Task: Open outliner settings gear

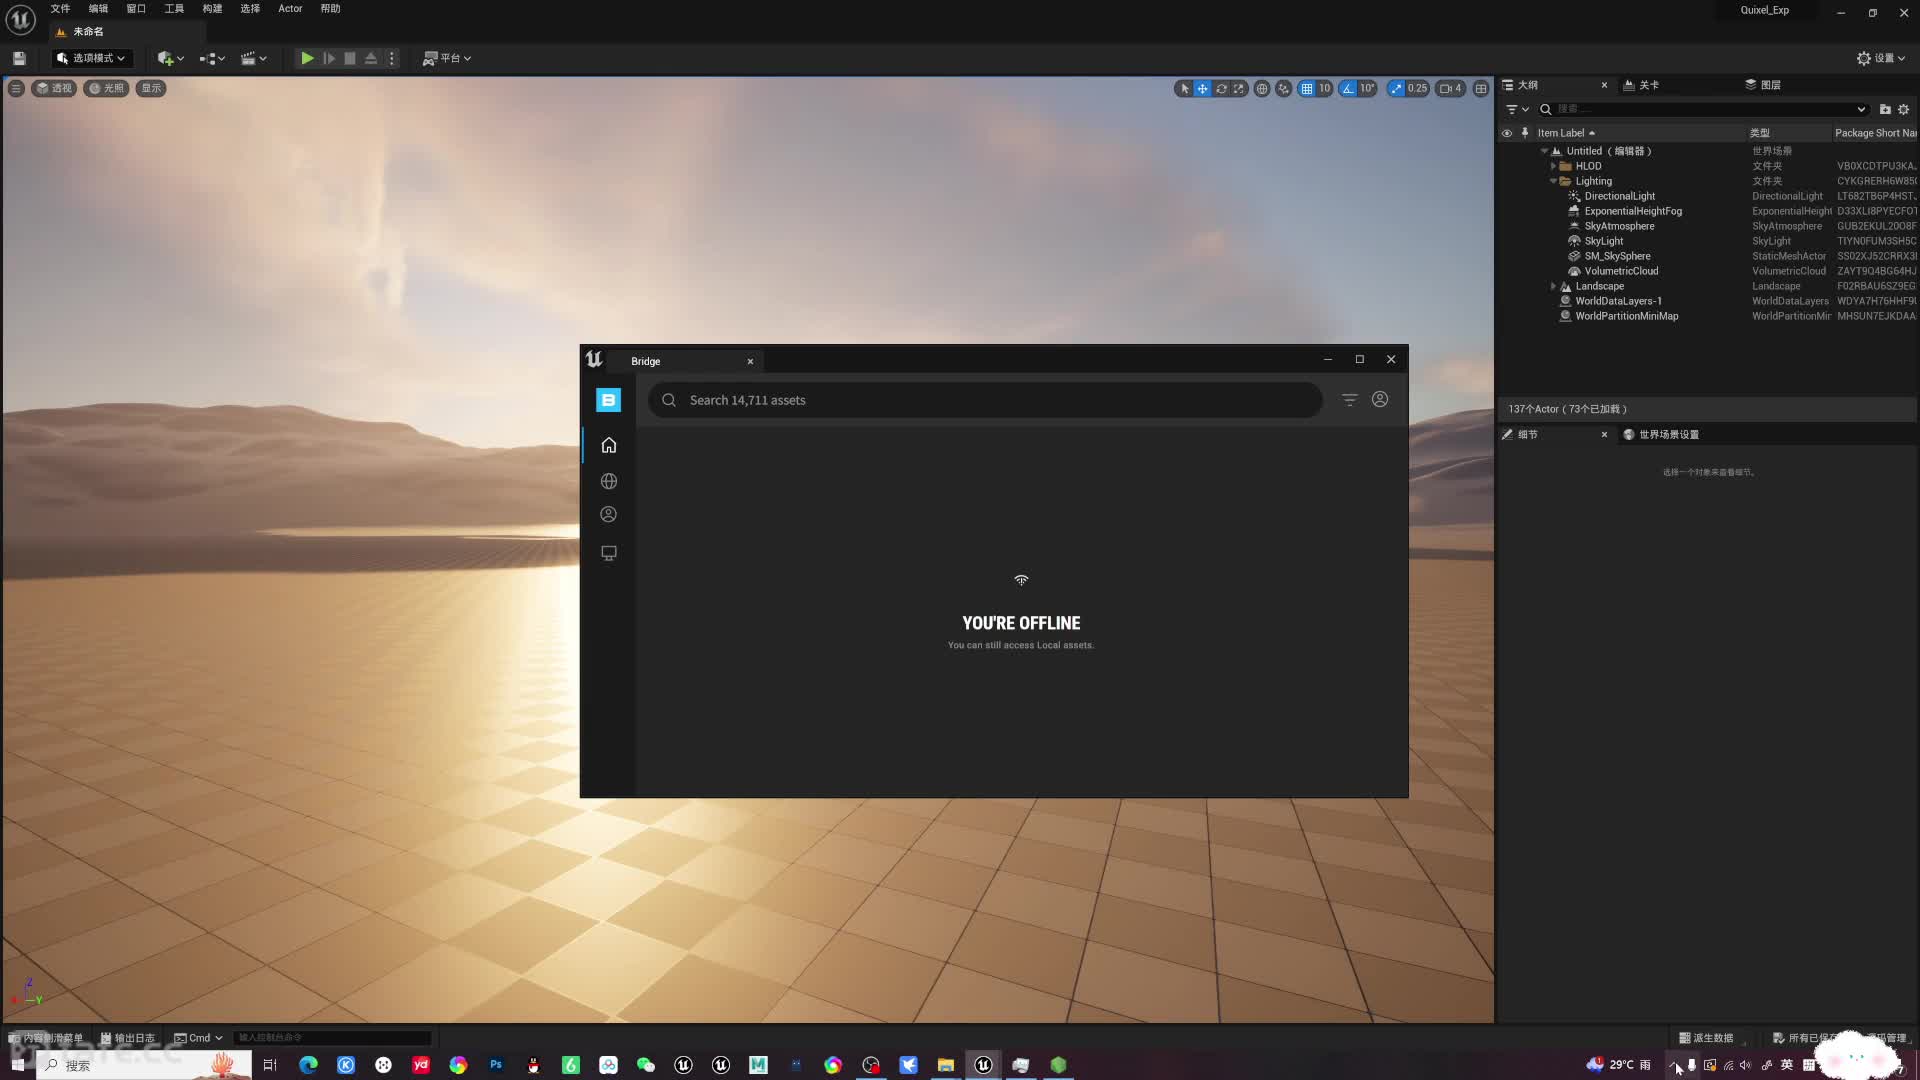Action: (x=1904, y=109)
